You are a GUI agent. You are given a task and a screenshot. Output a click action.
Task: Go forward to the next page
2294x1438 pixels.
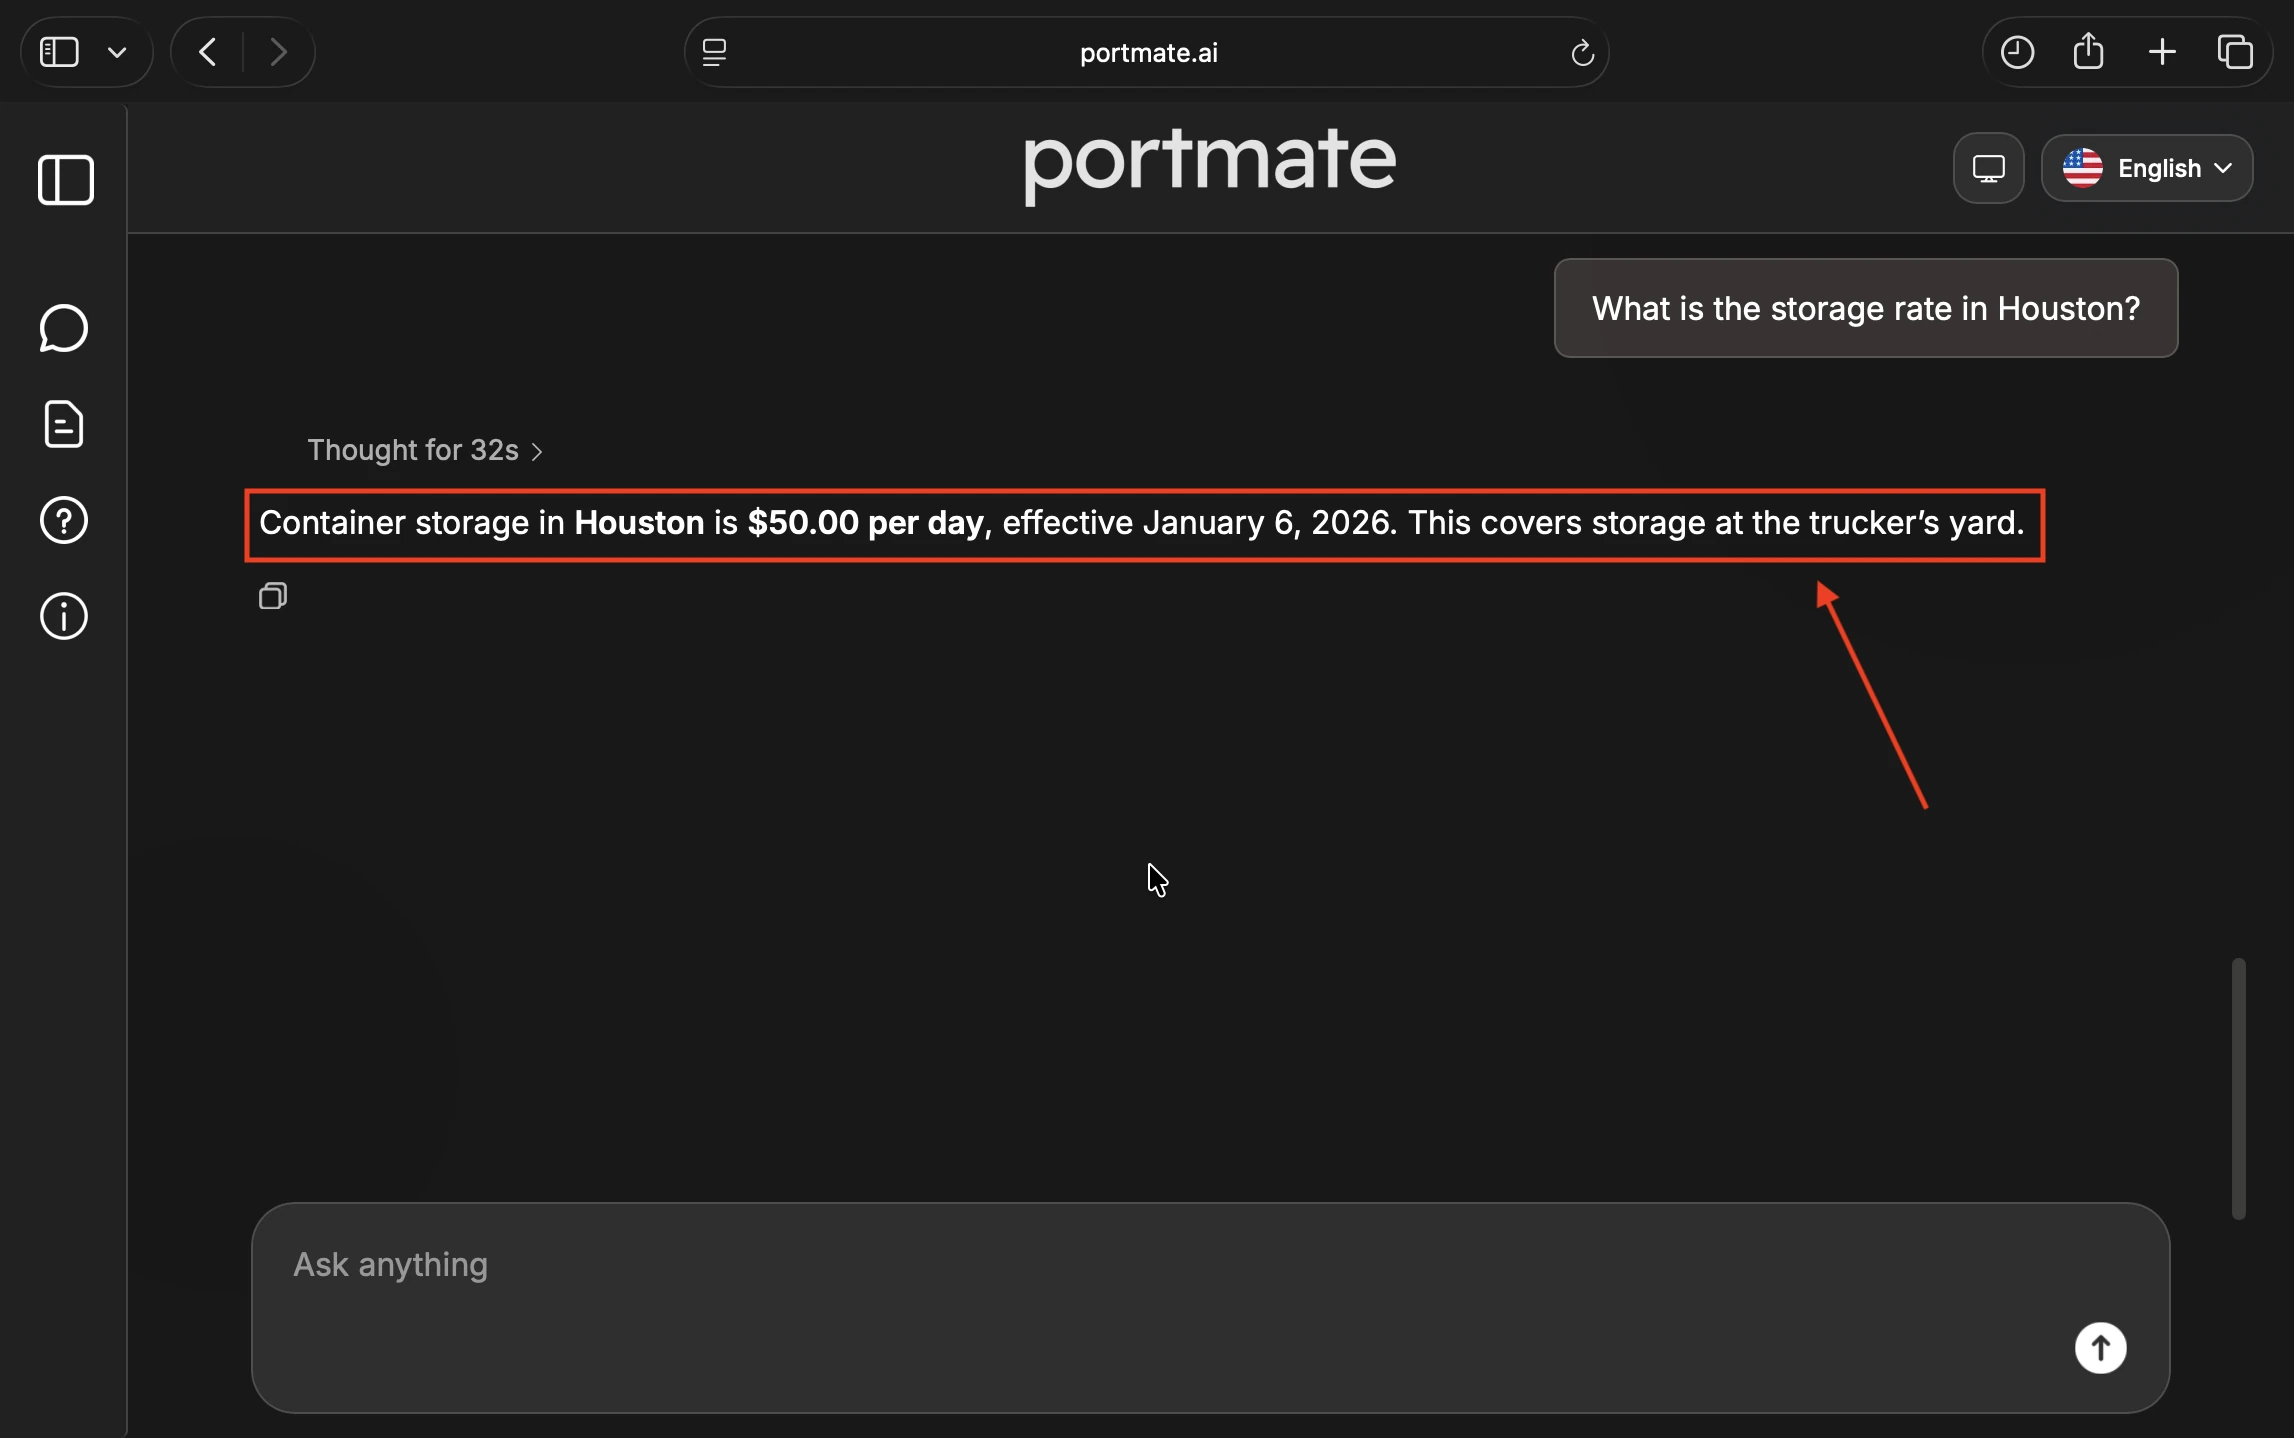tap(279, 52)
